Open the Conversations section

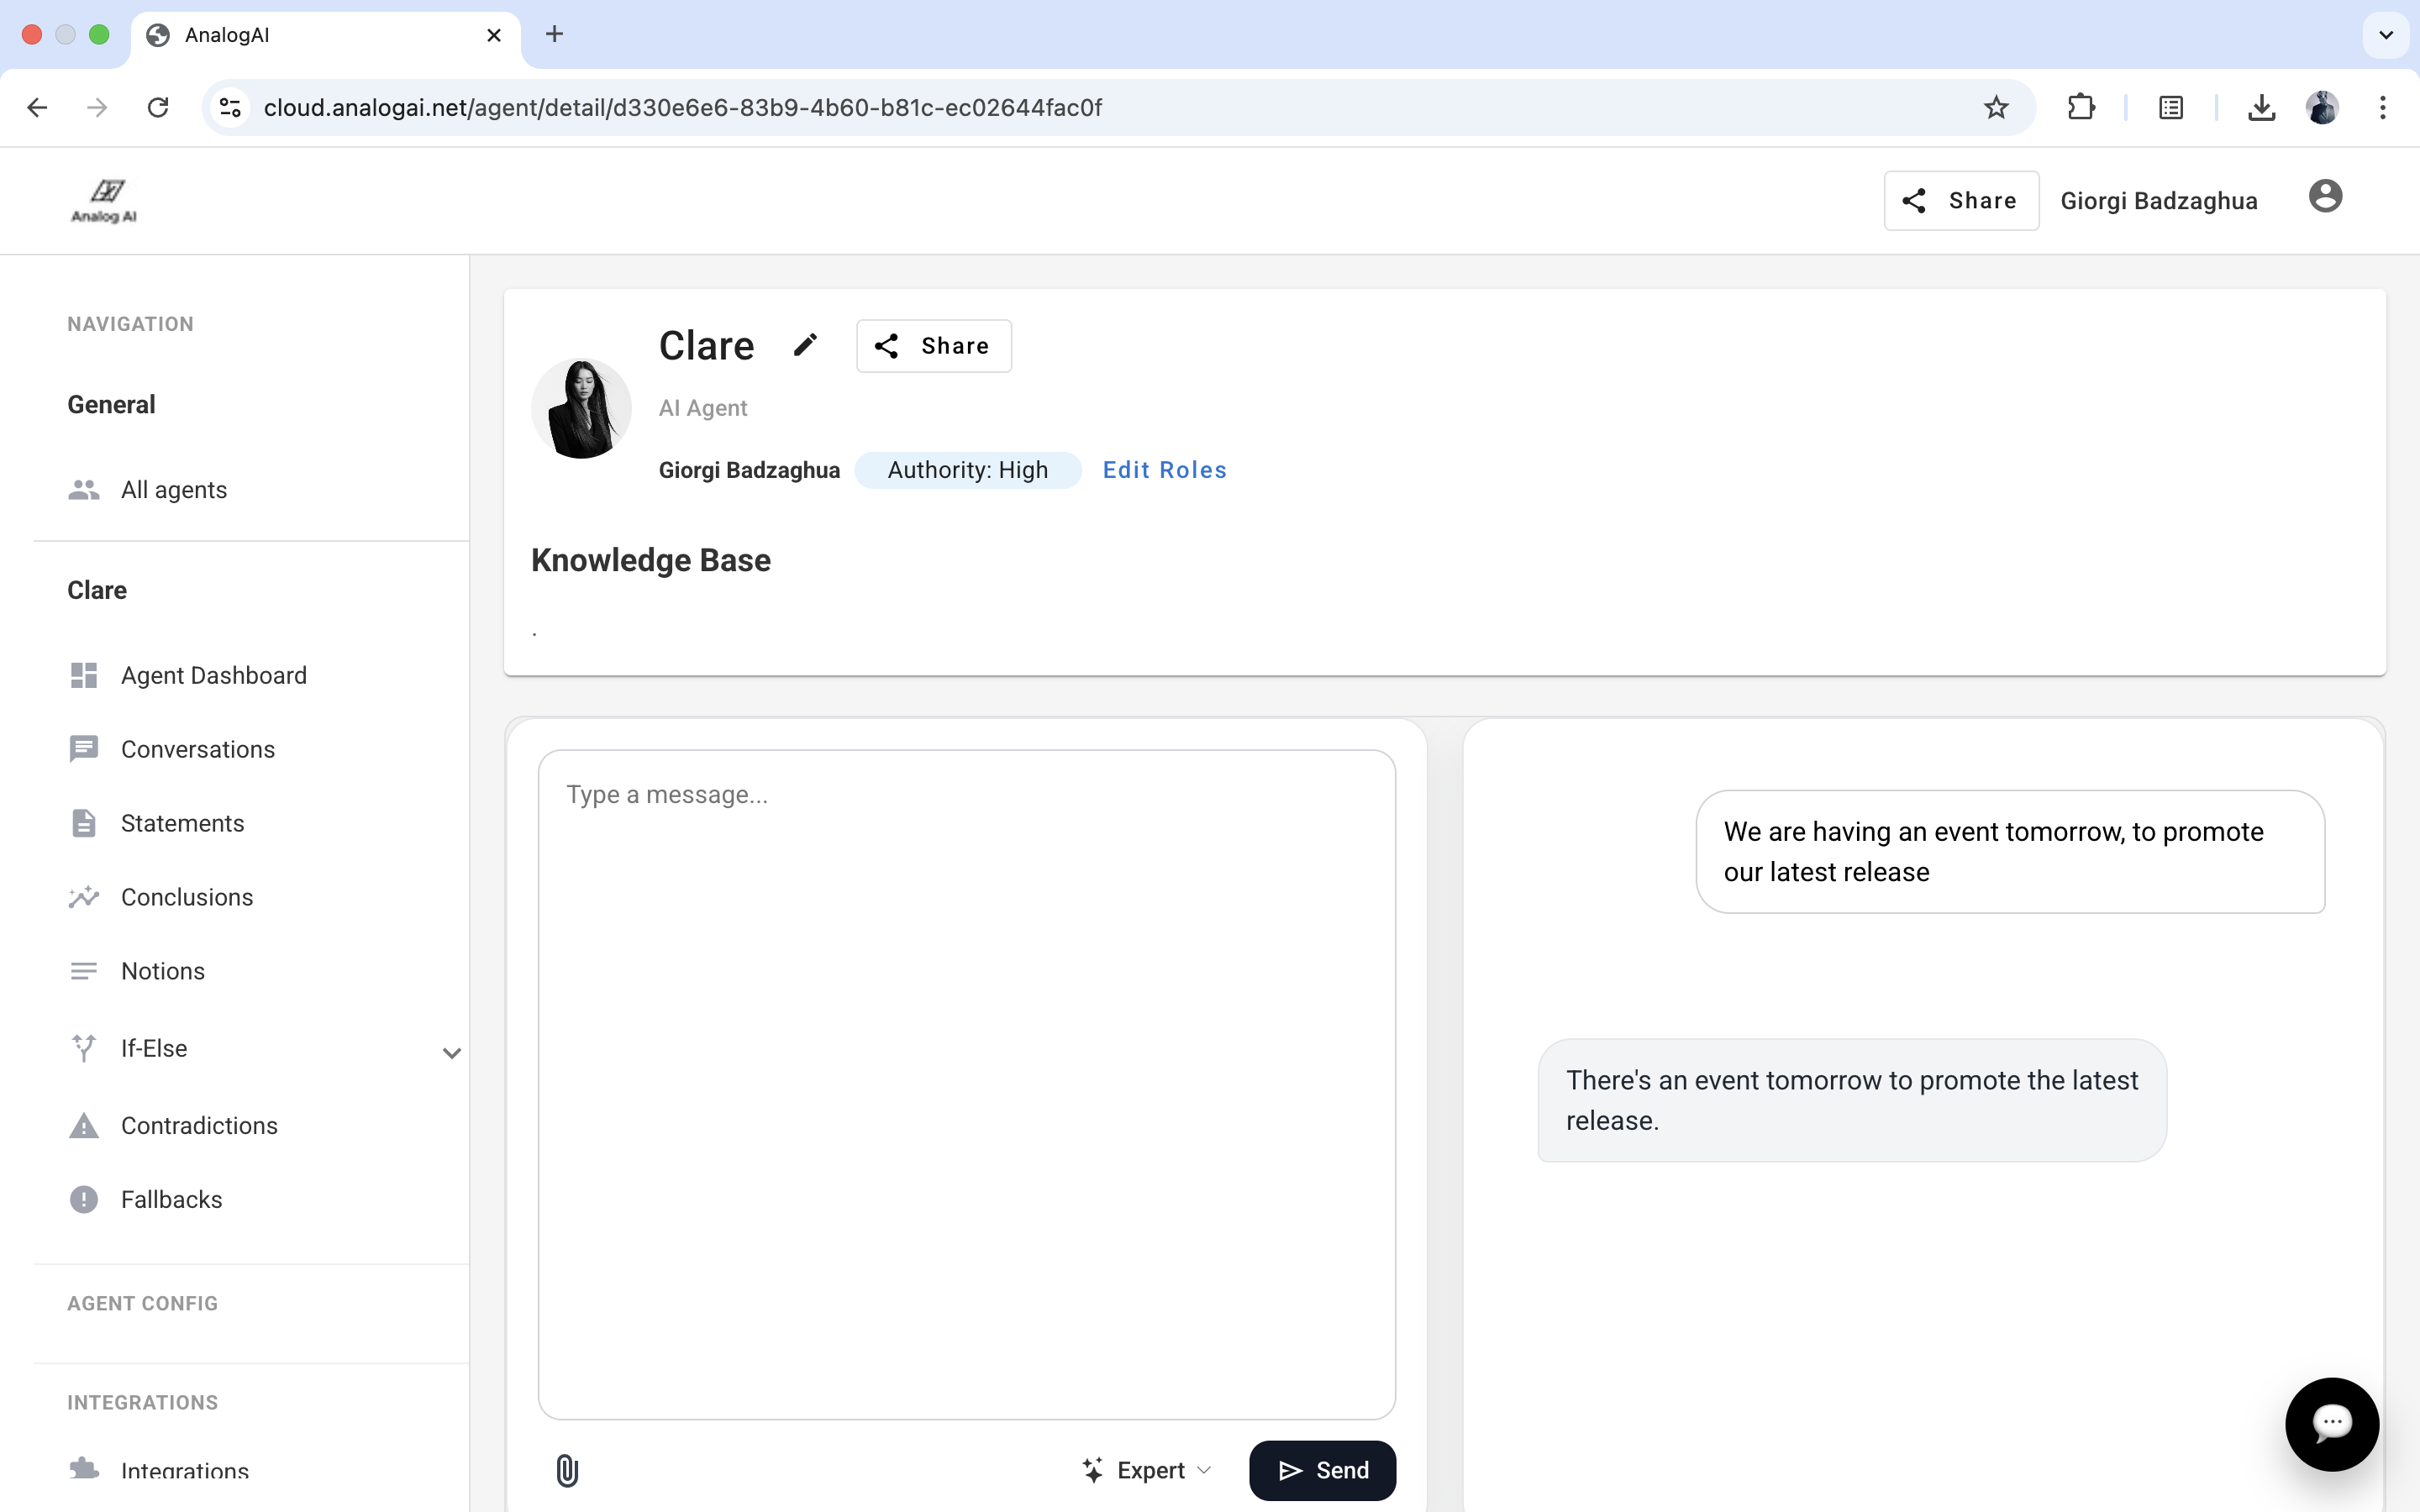point(197,749)
